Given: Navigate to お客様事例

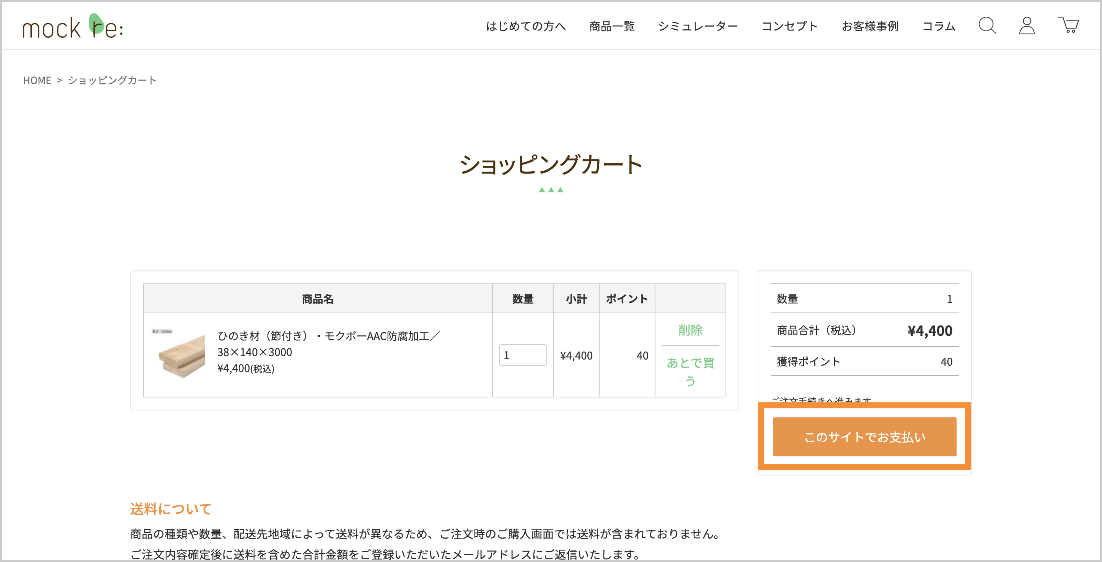Looking at the screenshot, I should pyautogui.click(x=870, y=27).
